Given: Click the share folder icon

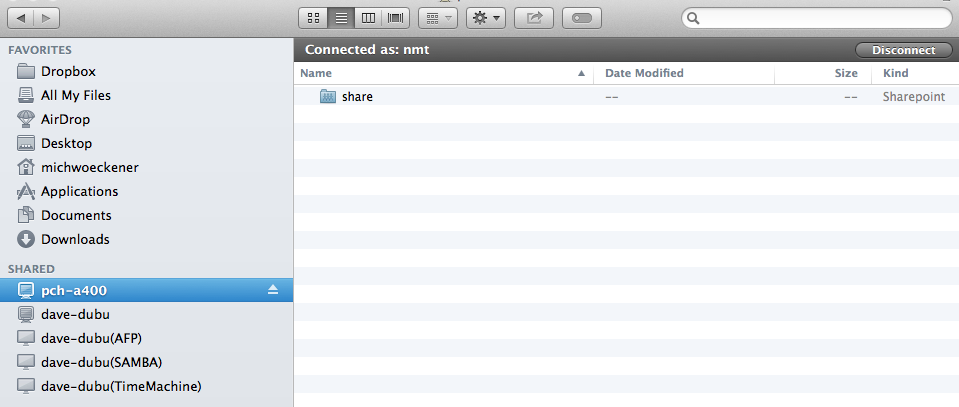Looking at the screenshot, I should pyautogui.click(x=328, y=97).
